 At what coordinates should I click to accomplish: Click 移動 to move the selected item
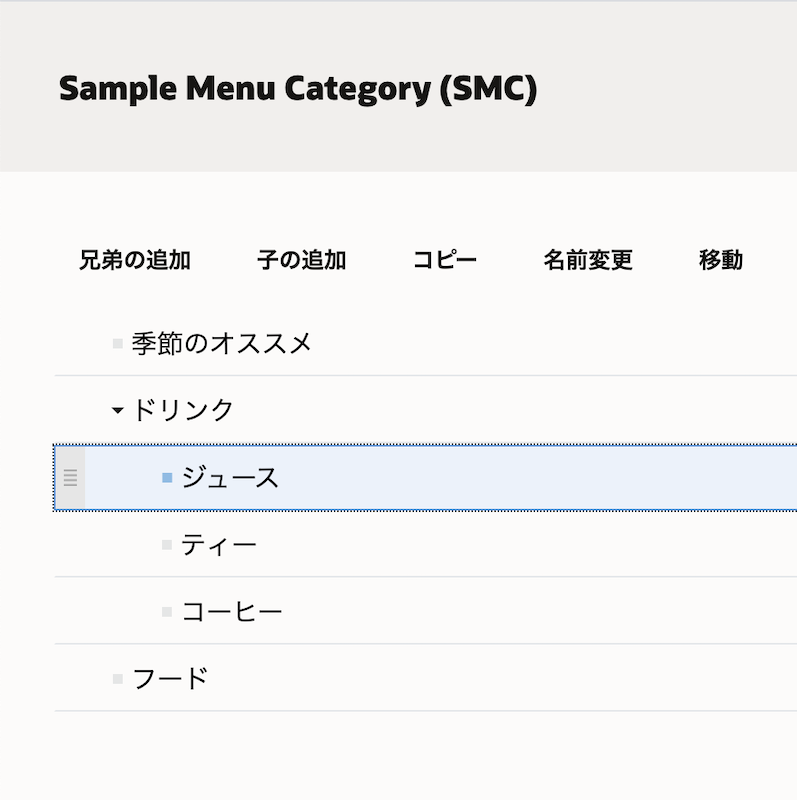(722, 260)
